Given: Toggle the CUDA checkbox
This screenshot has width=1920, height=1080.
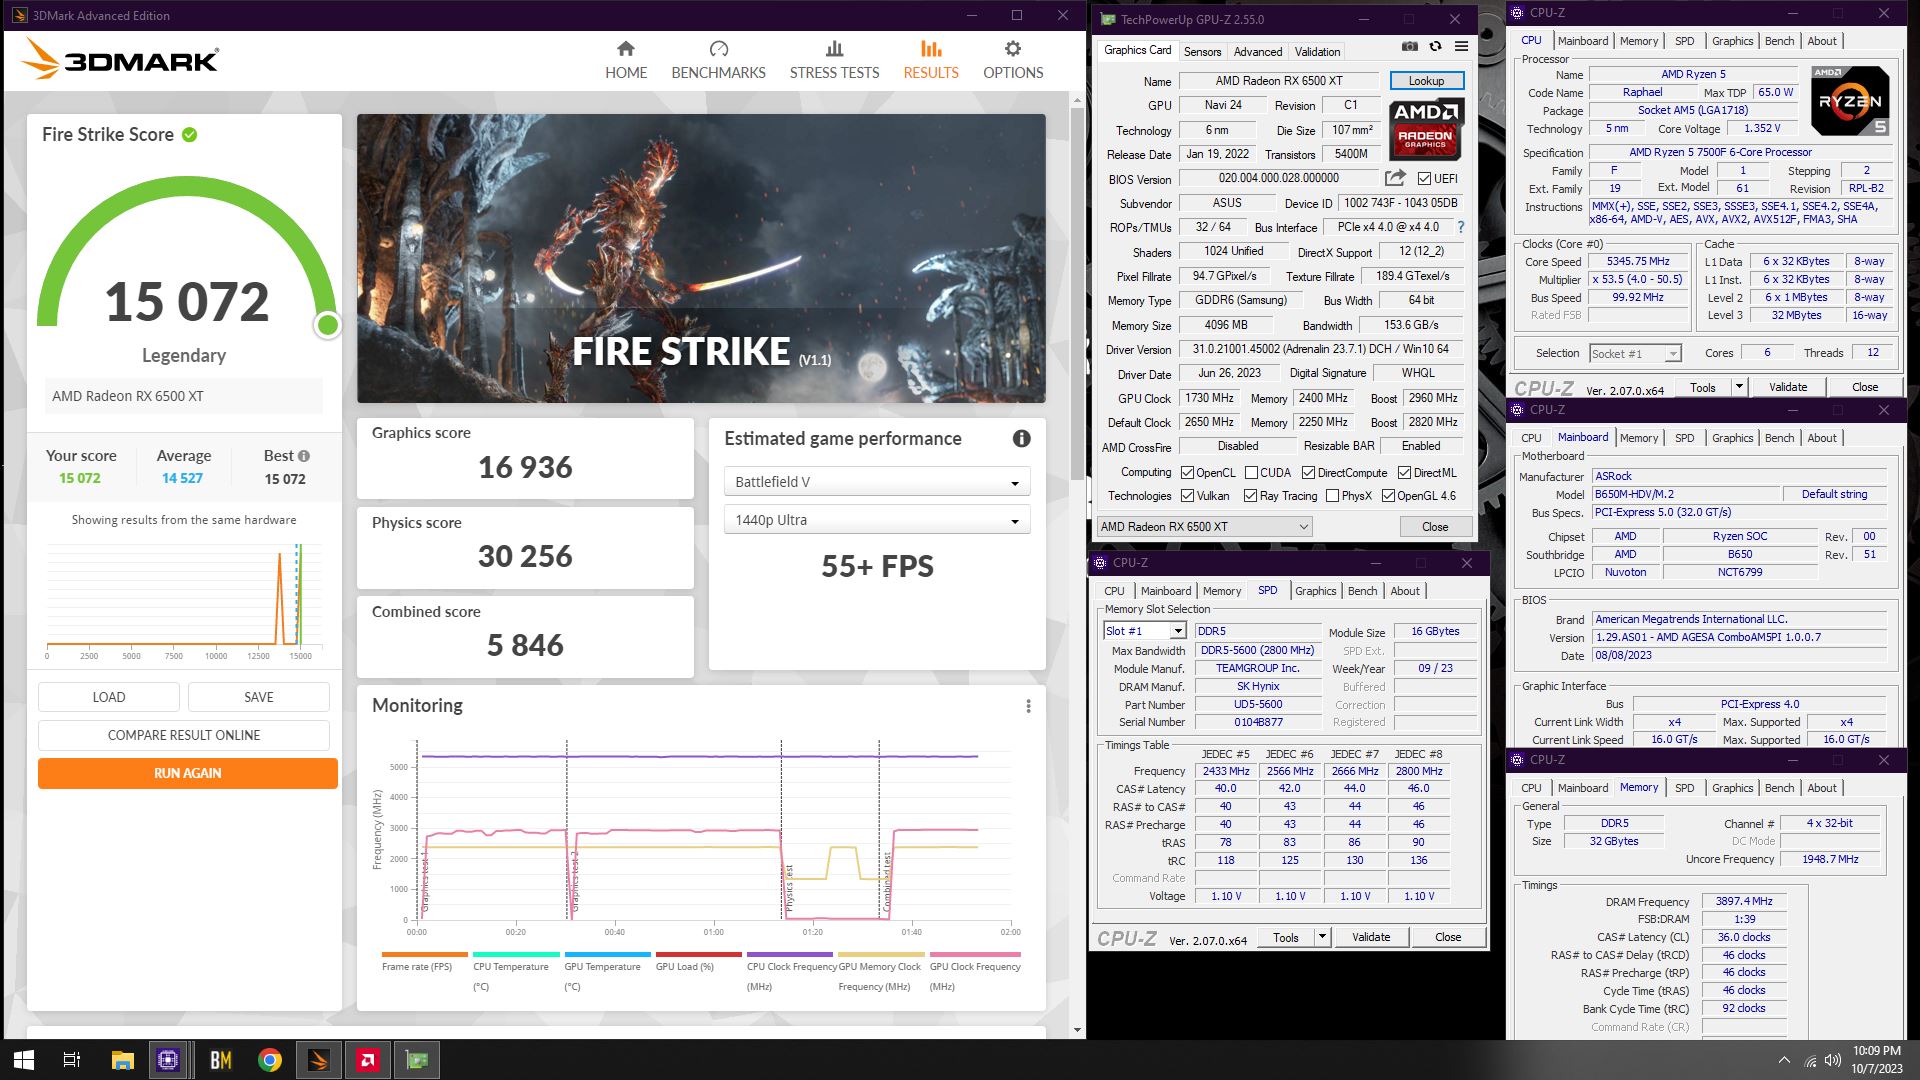Looking at the screenshot, I should [x=1251, y=473].
